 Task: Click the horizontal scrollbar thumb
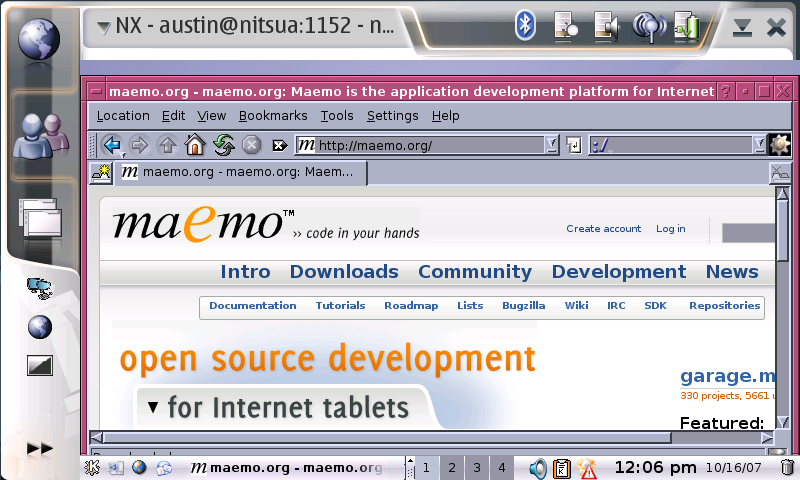tap(387, 438)
